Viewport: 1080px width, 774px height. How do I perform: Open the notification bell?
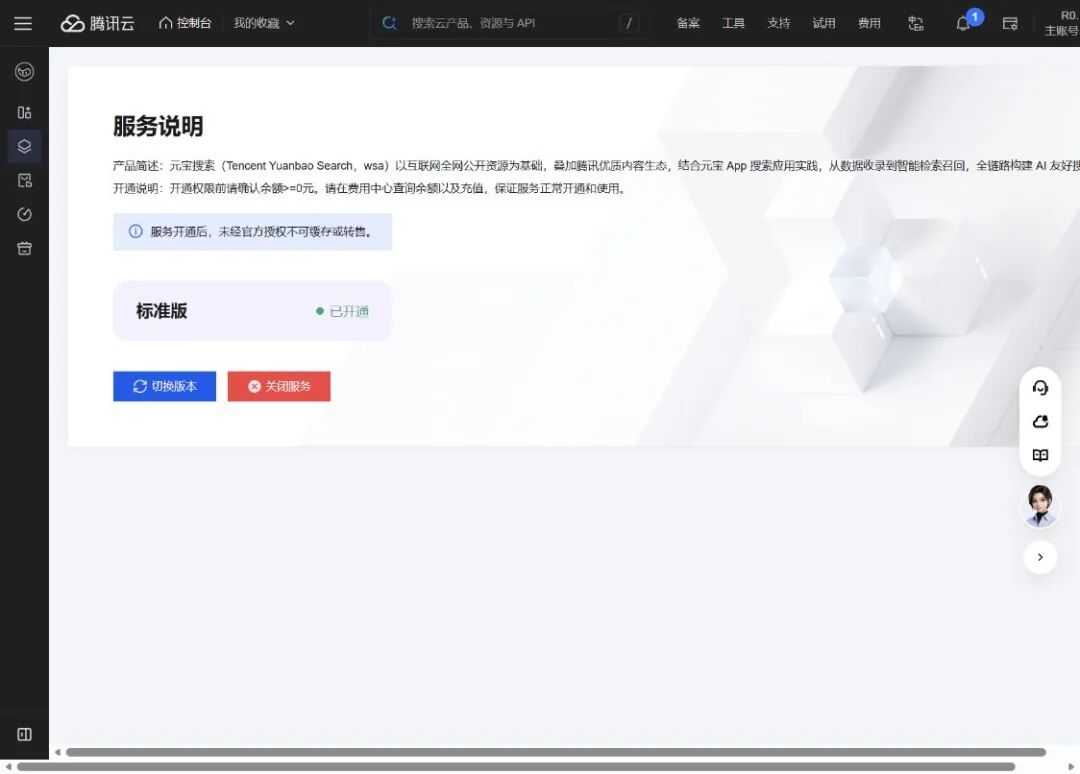click(964, 24)
